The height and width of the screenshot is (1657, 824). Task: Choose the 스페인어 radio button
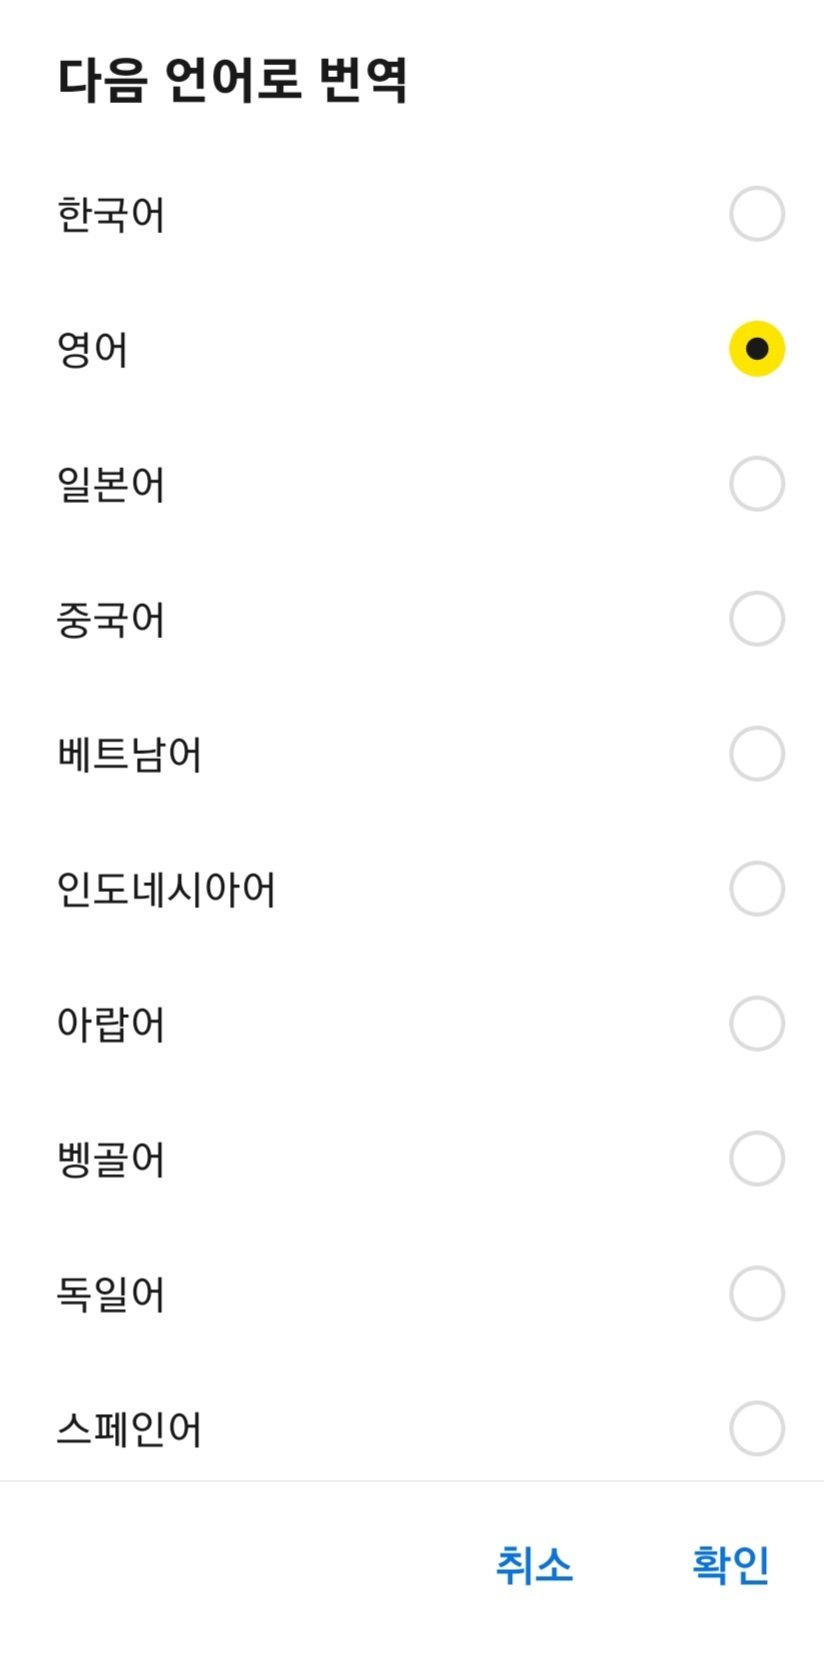pos(756,1429)
